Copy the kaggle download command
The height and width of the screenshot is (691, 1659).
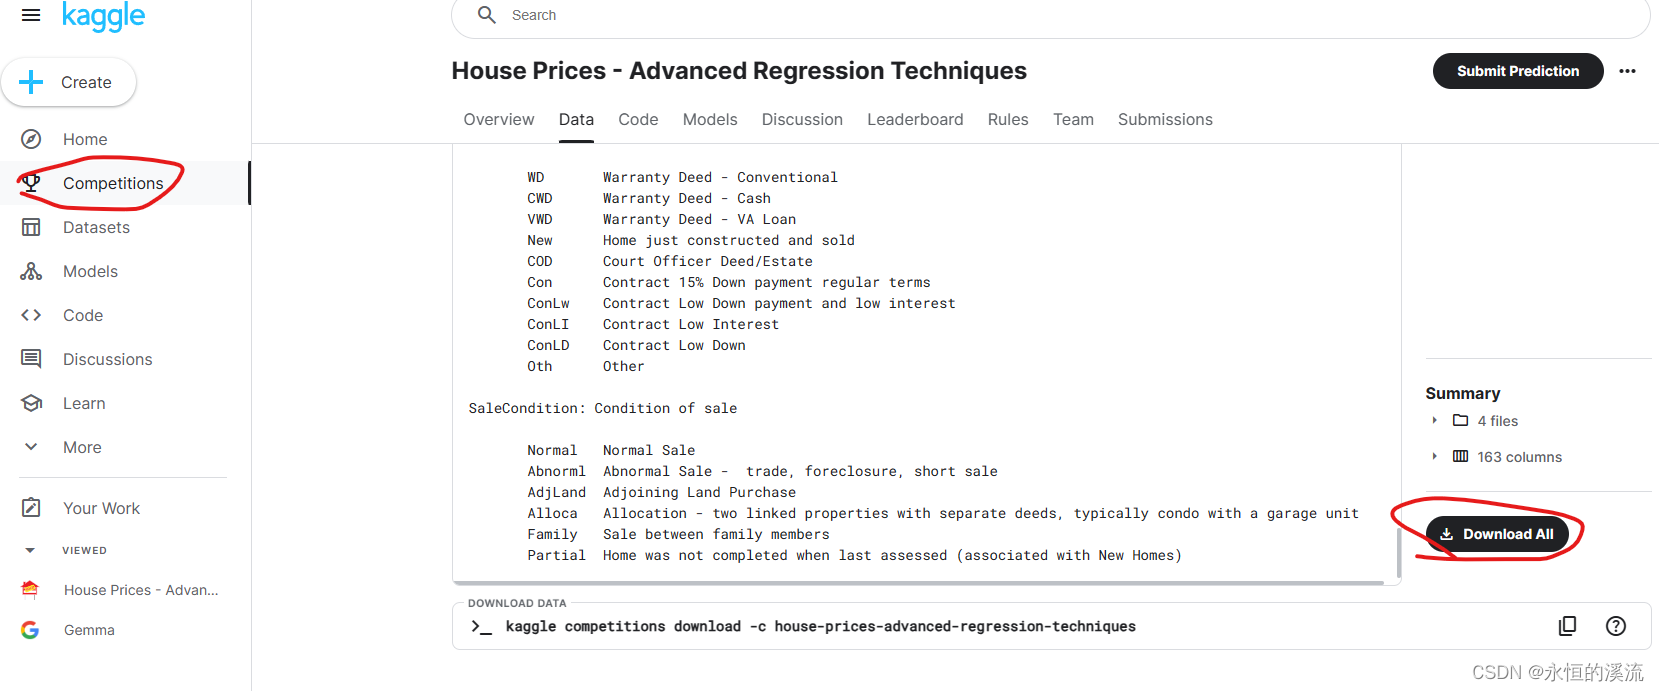[x=1567, y=626]
